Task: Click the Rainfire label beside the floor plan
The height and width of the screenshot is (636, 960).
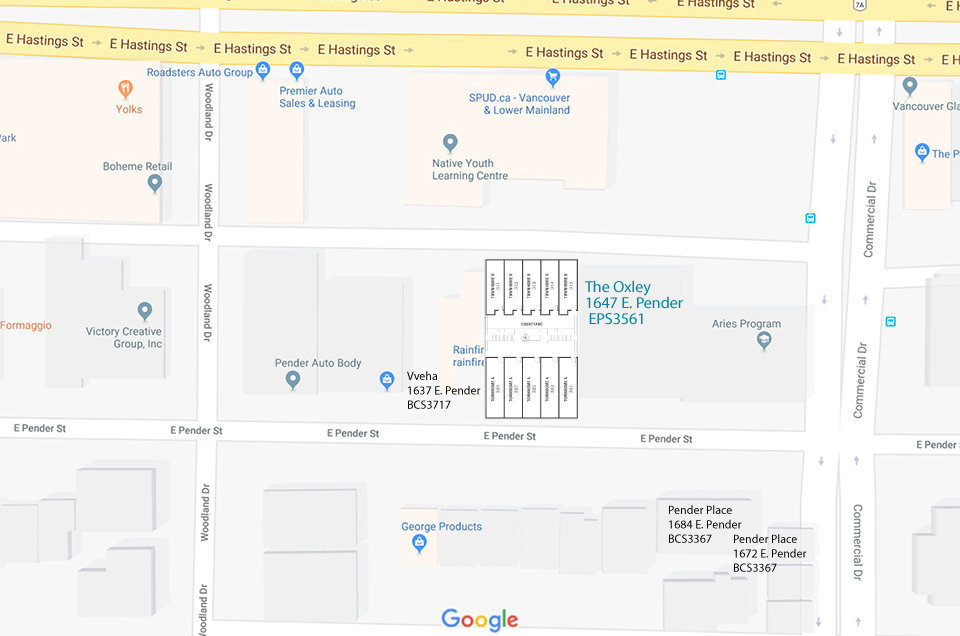Action: point(468,356)
